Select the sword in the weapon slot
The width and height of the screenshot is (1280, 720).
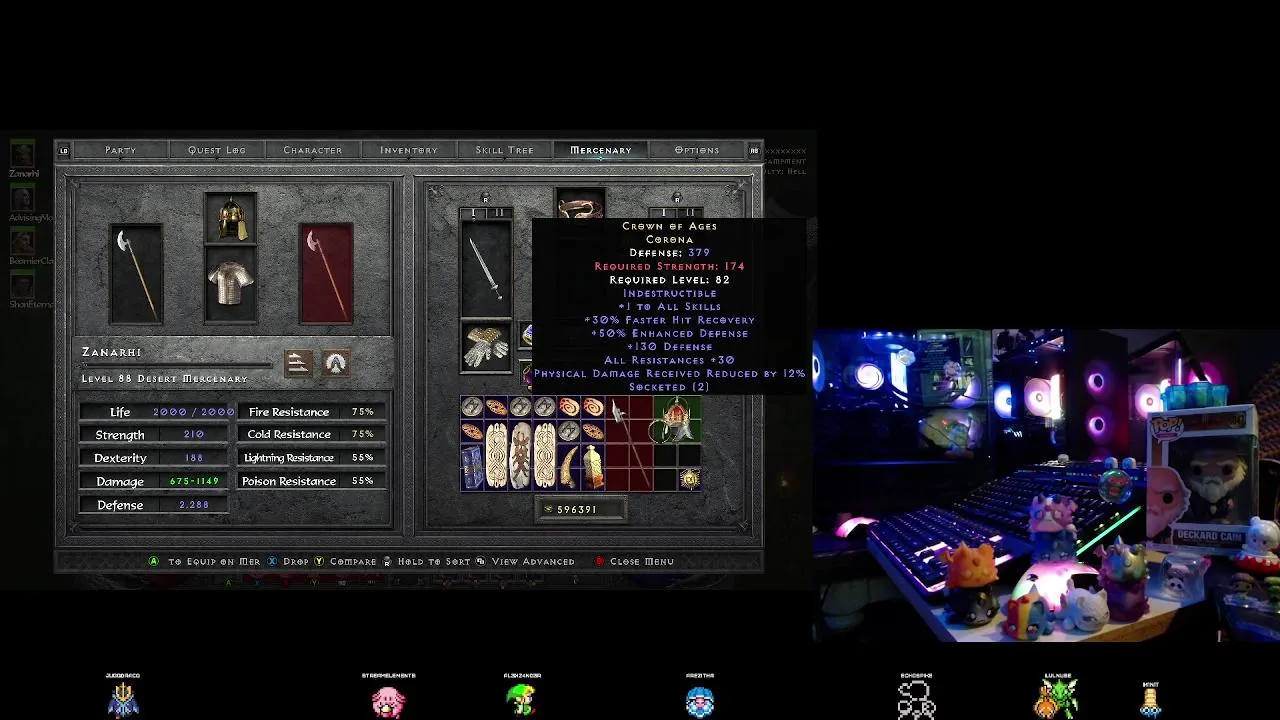pyautogui.click(x=486, y=268)
